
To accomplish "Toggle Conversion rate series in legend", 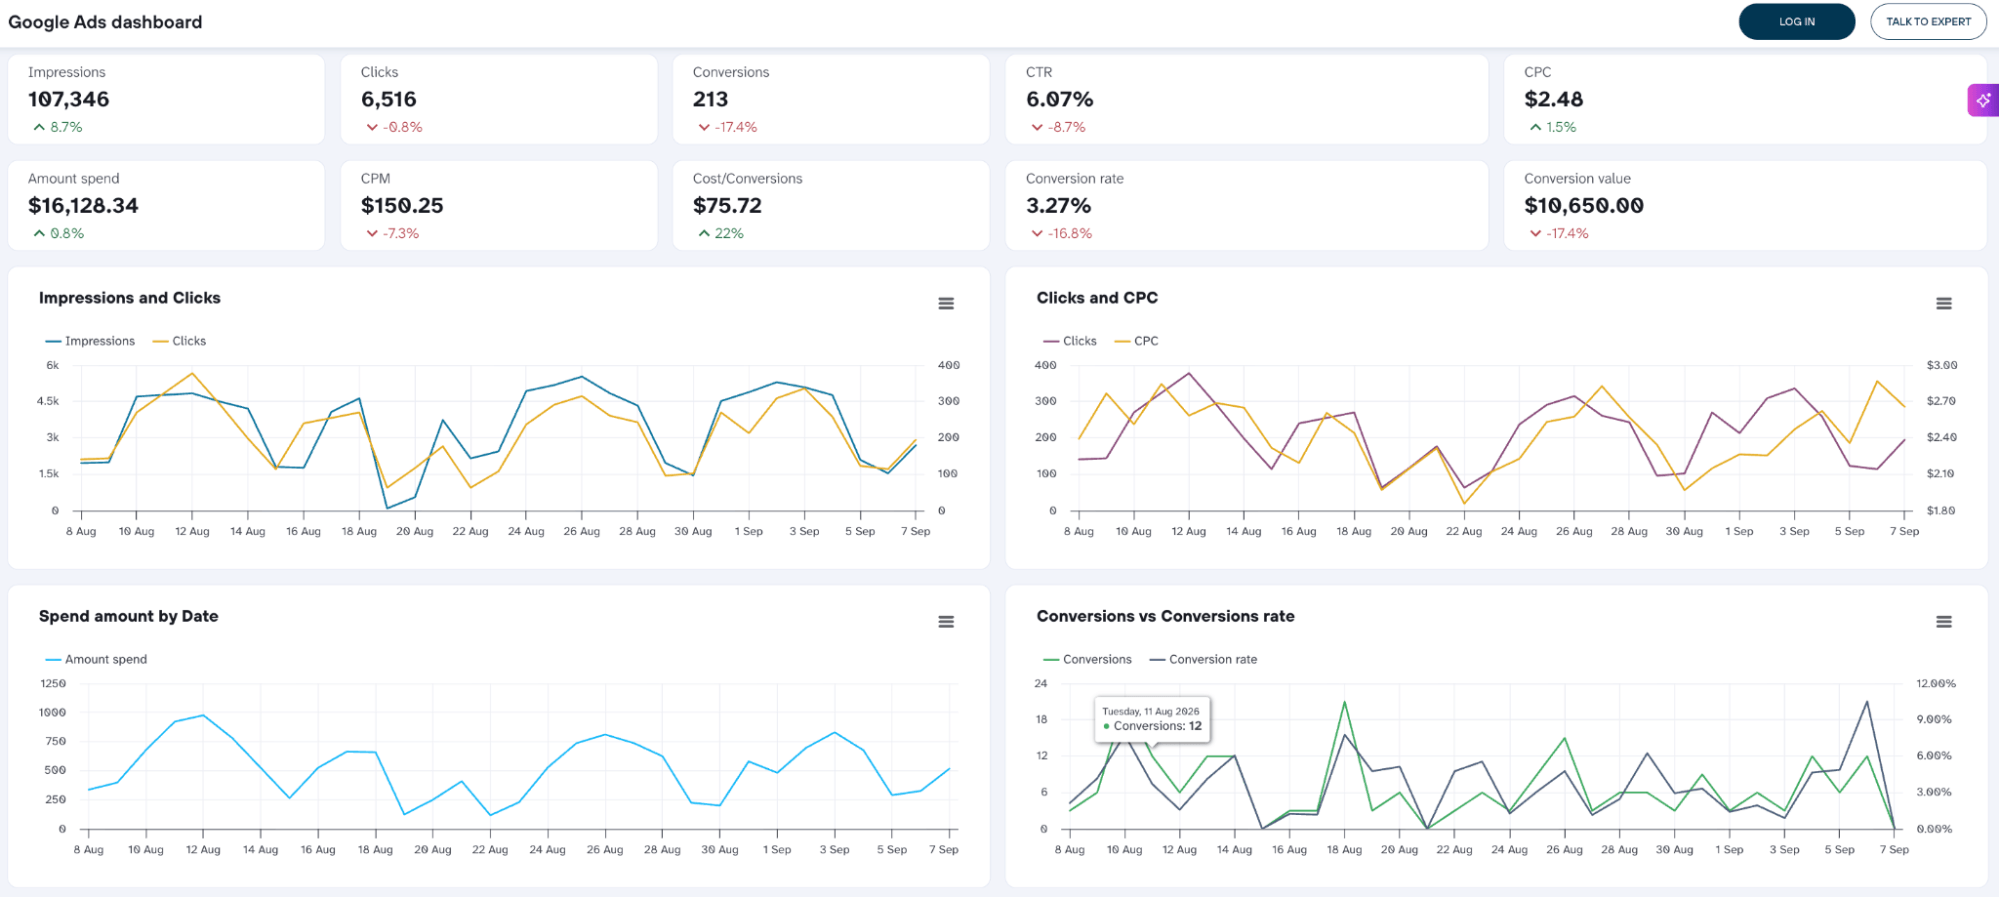I will (x=1203, y=659).
